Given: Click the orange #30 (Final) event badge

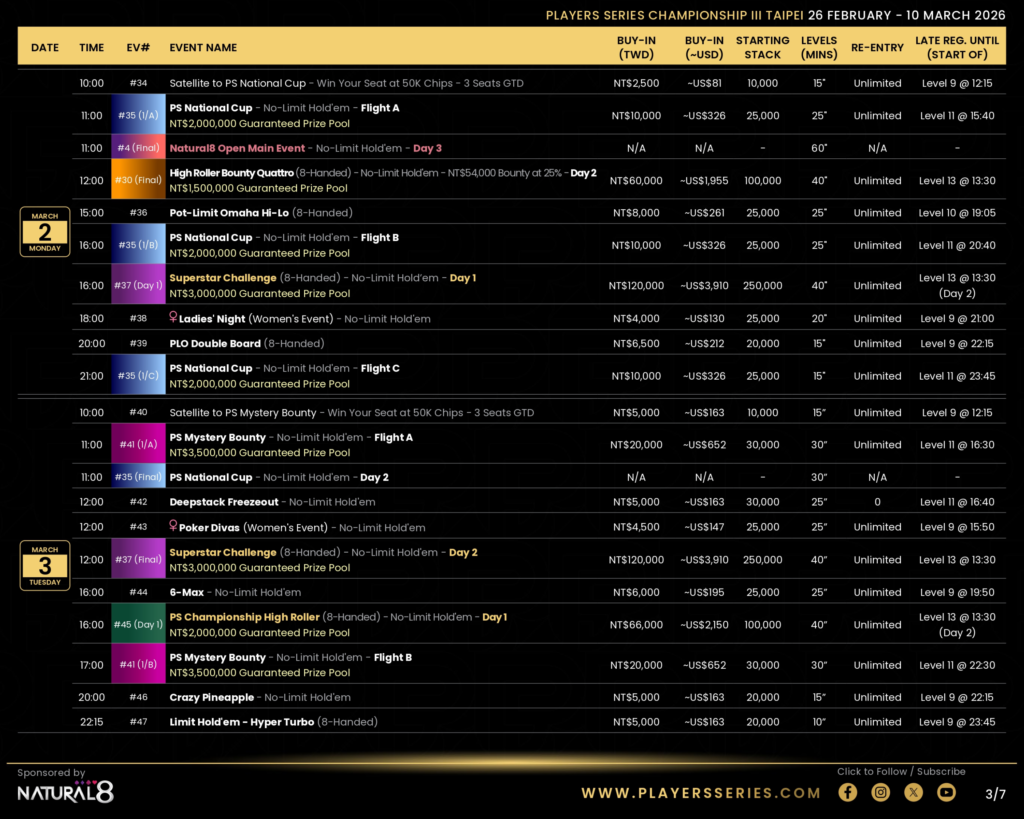Looking at the screenshot, I should 138,180.
